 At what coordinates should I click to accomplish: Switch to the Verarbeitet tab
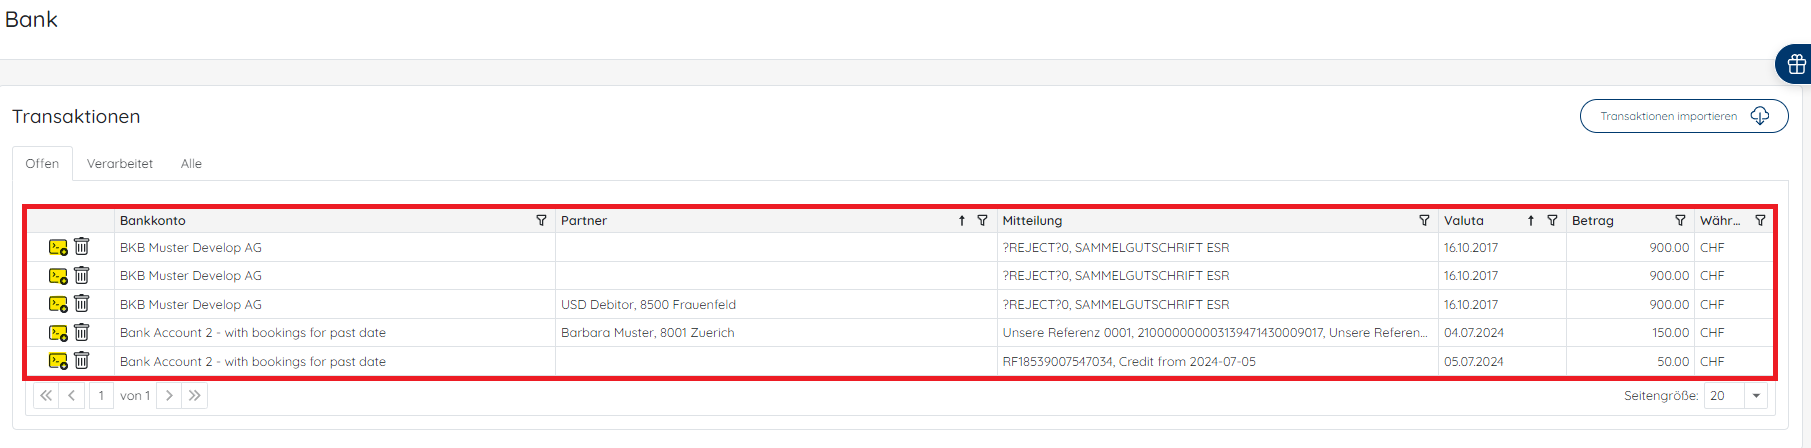pyautogui.click(x=120, y=163)
